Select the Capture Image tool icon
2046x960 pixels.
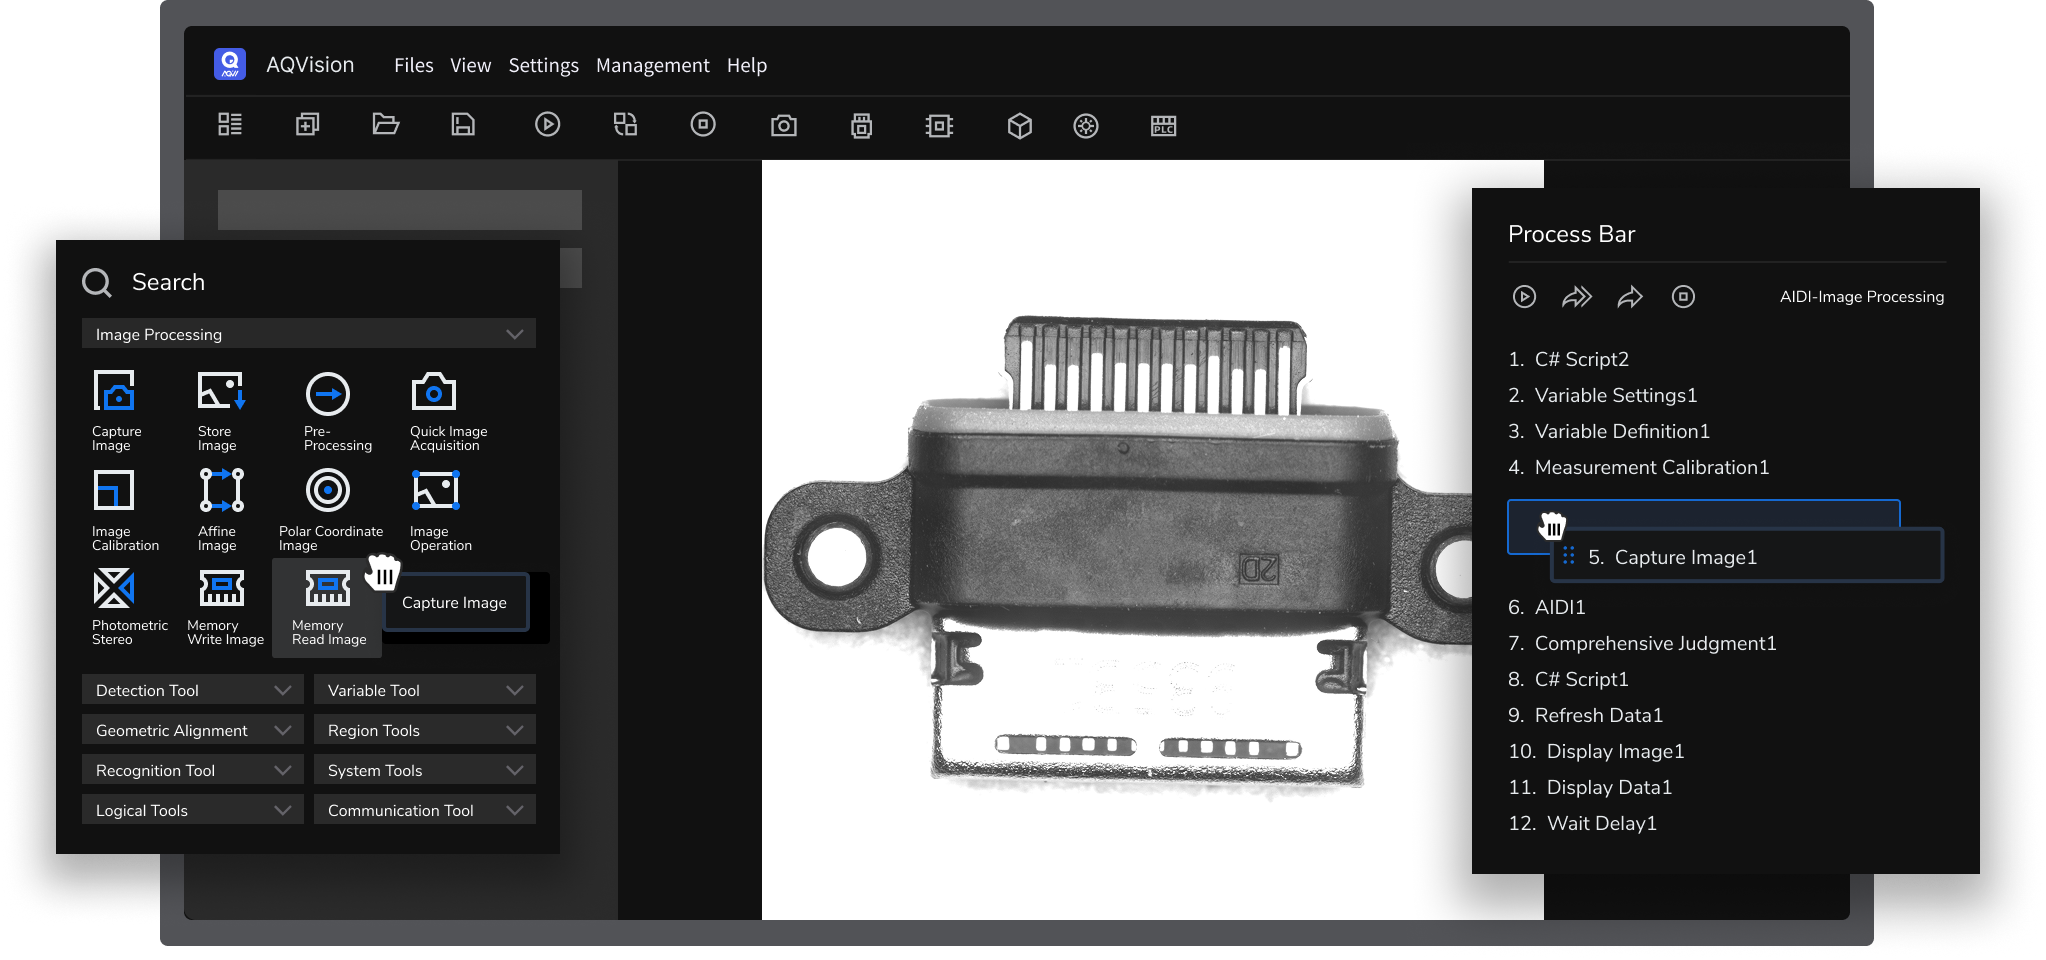tap(115, 393)
